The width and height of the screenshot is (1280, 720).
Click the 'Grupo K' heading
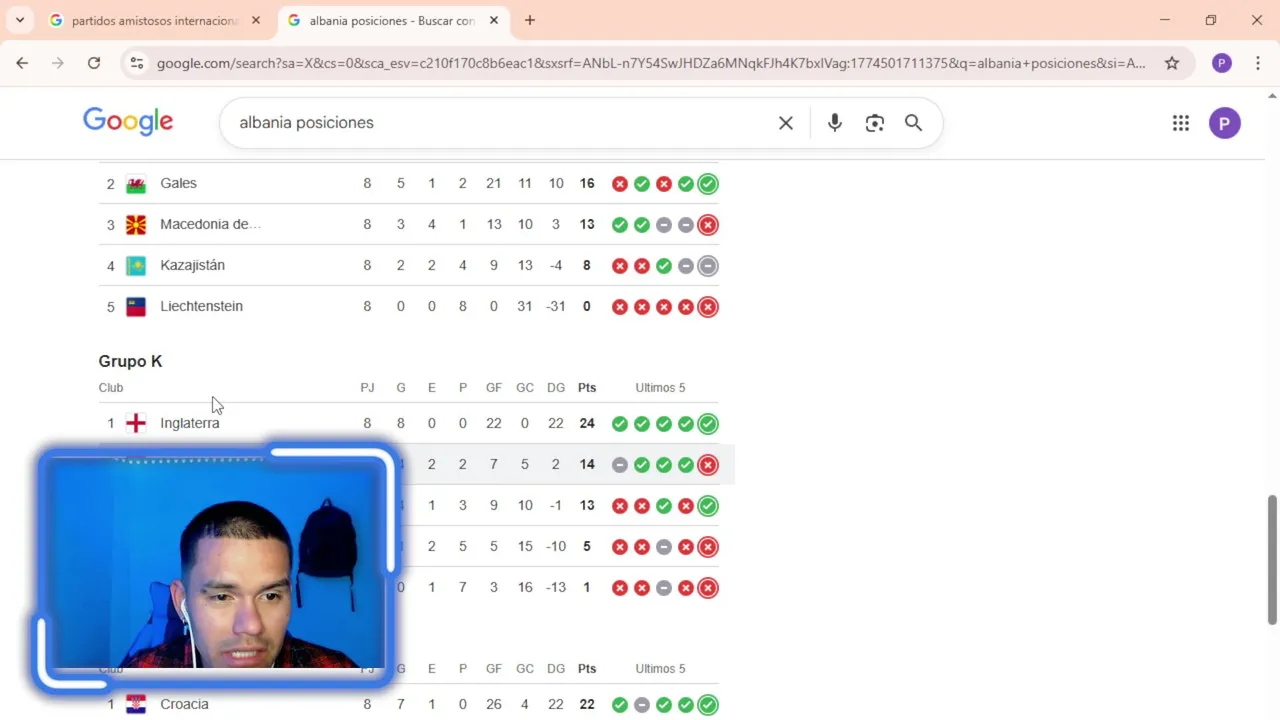[x=130, y=361]
